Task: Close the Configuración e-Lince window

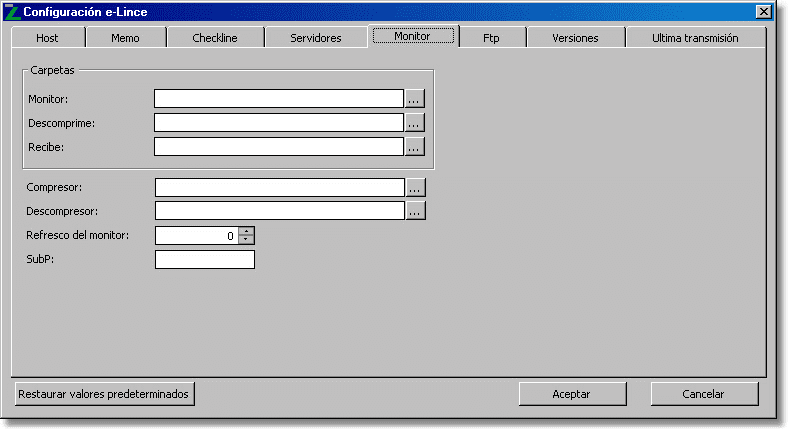Action: click(x=763, y=12)
